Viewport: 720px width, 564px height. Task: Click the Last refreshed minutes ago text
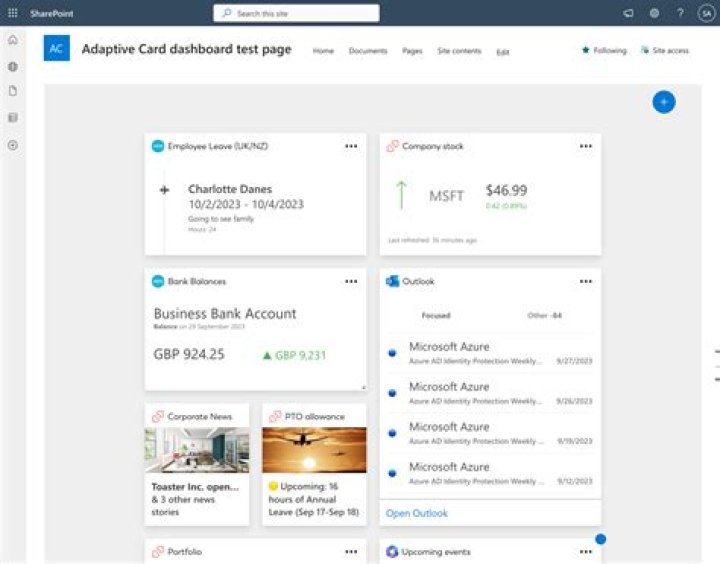click(x=433, y=240)
